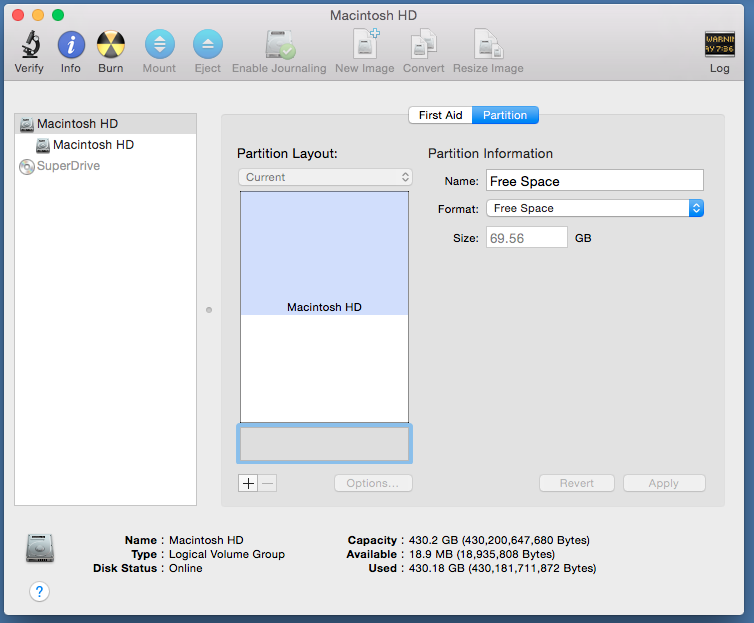
Task: Click the Options... button
Action: [x=374, y=483]
